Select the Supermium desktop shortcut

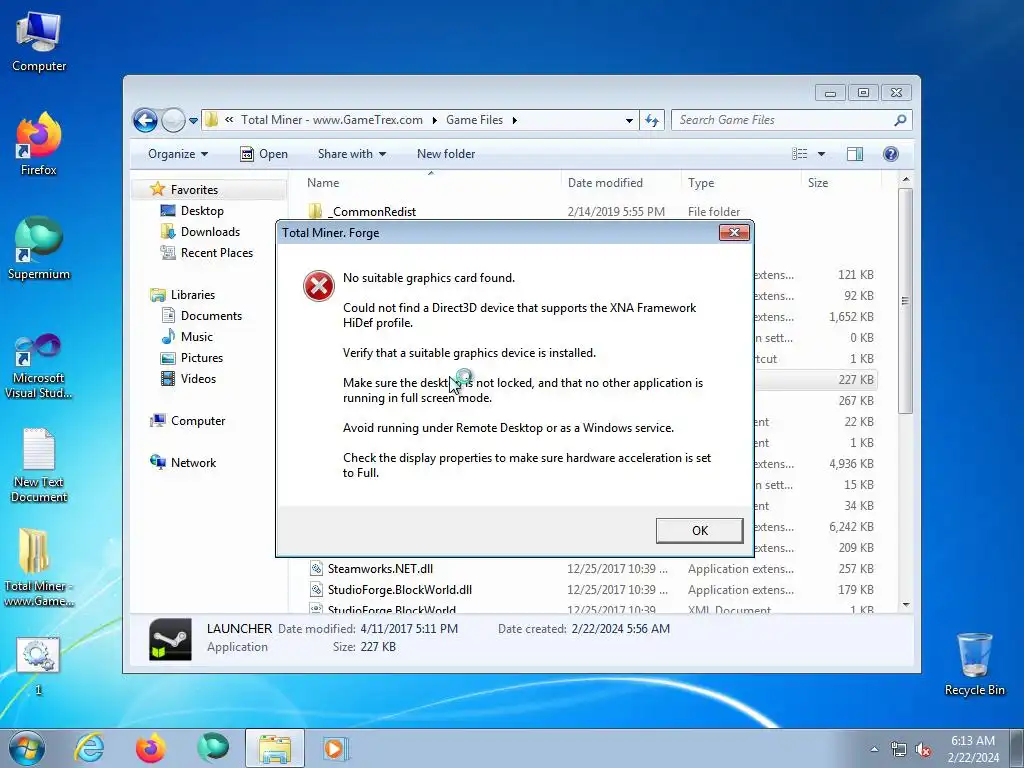pos(39,248)
